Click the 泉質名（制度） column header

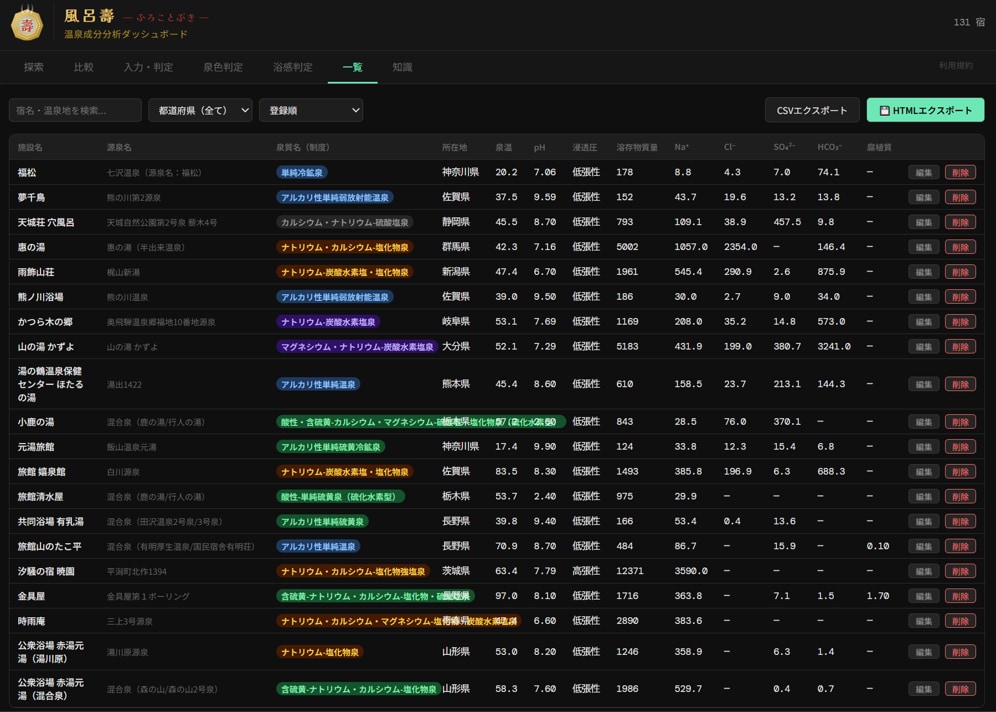302,147
